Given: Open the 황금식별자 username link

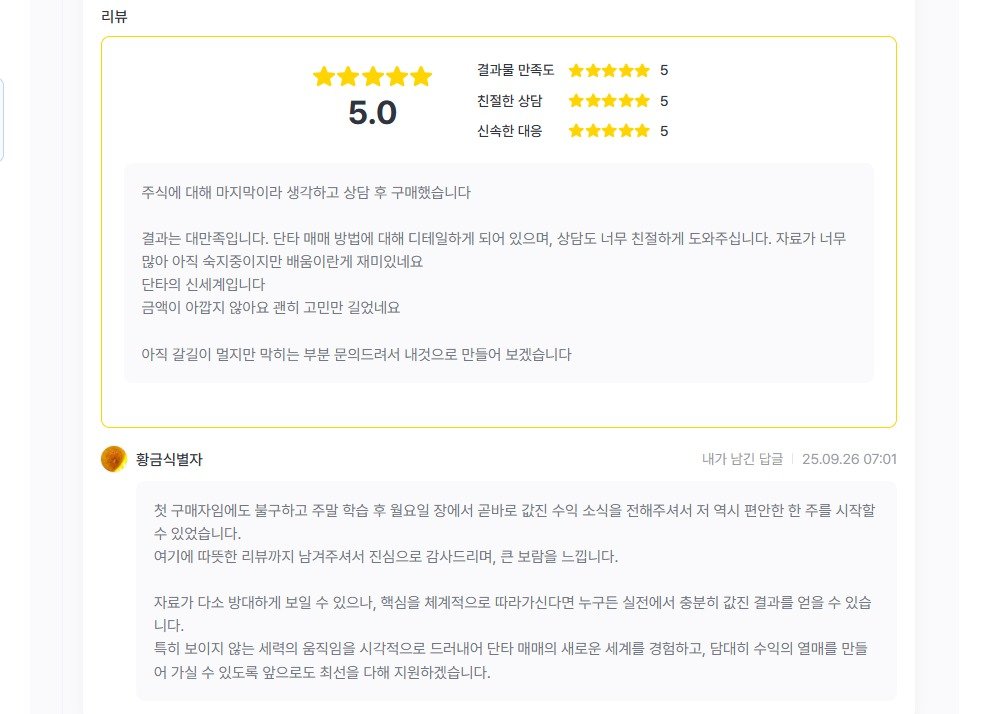Looking at the screenshot, I should tap(169, 460).
